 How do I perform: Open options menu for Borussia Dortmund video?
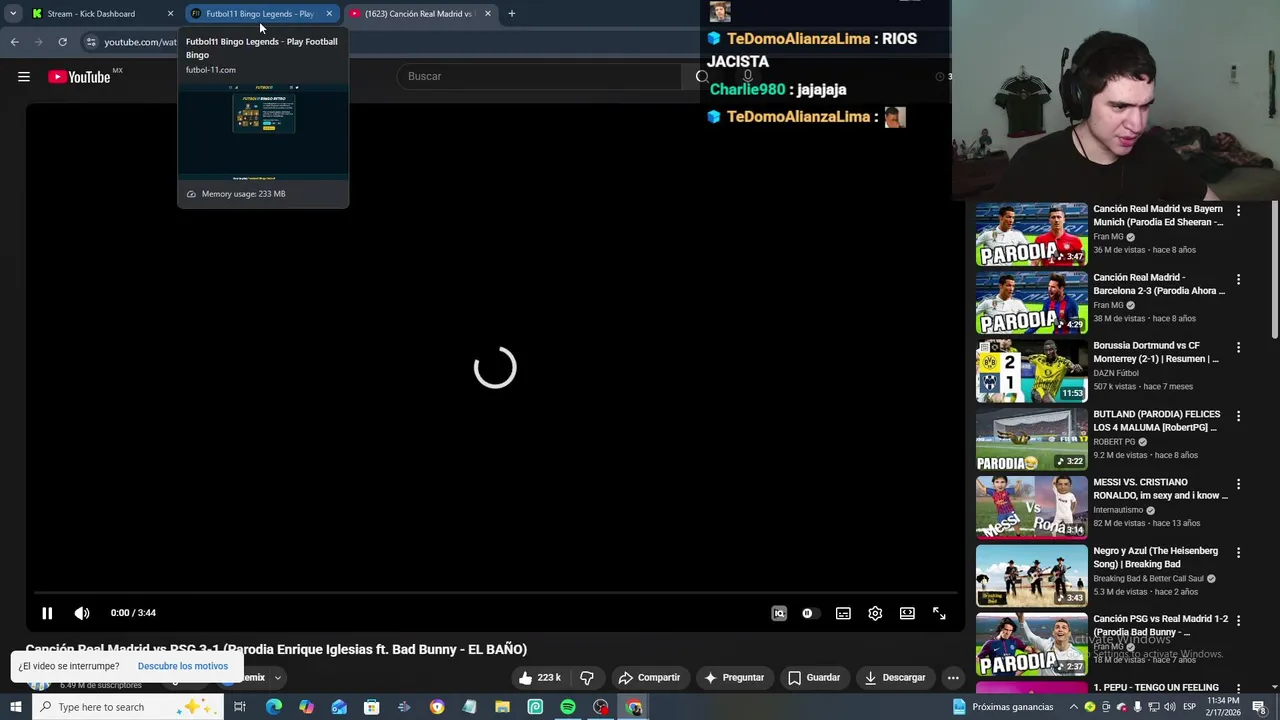coord(1238,347)
